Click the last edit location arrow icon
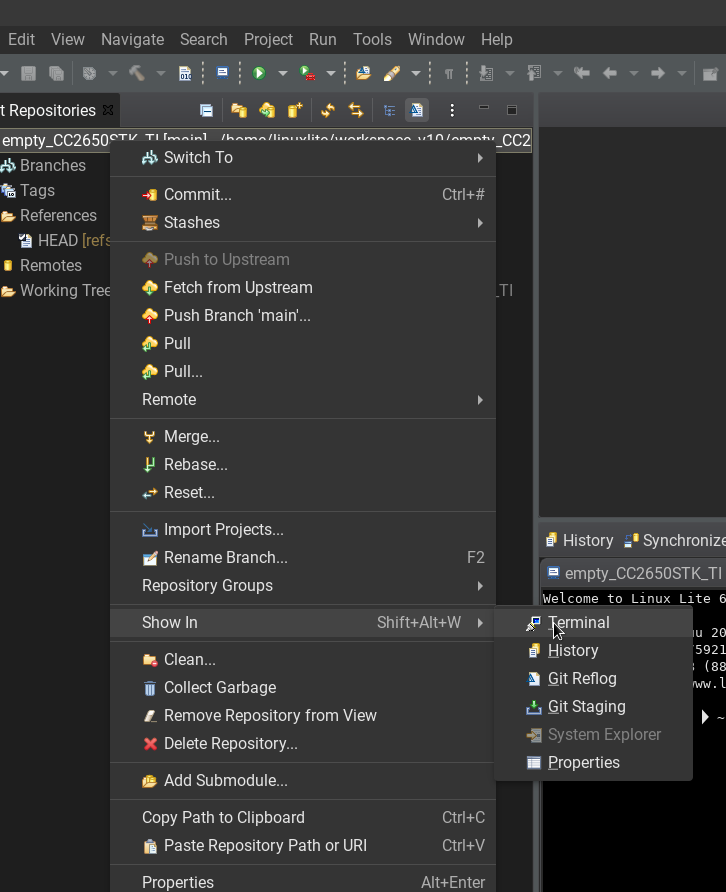726x892 pixels. coord(581,73)
